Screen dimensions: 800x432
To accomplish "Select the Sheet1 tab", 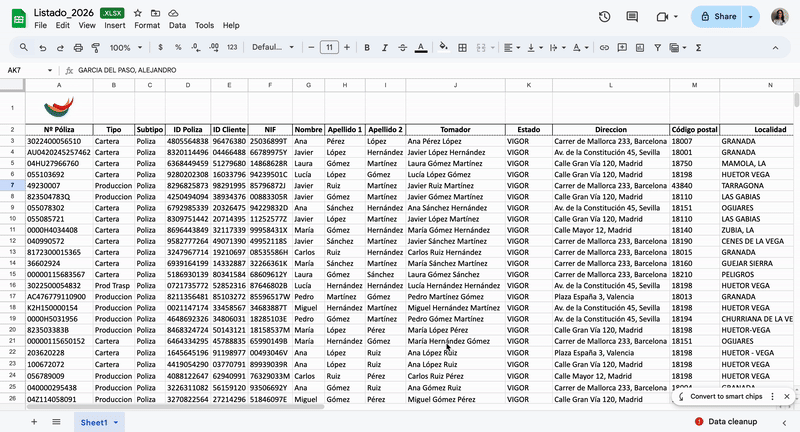I will [99, 422].
